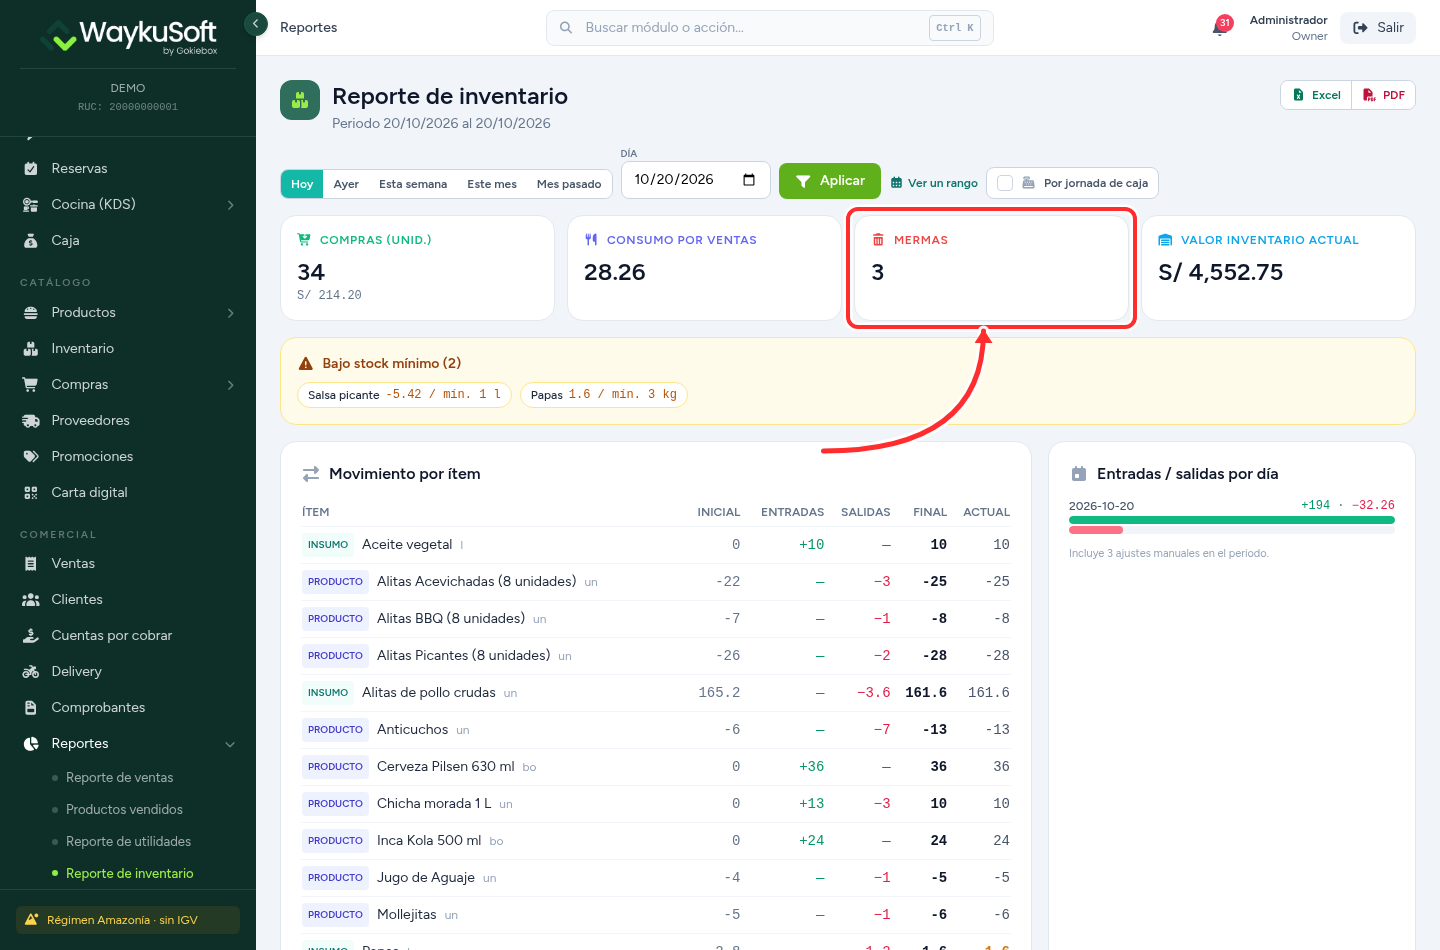Click the Compras cart icon in sidebar
This screenshot has height=950, width=1440.
[x=31, y=384]
